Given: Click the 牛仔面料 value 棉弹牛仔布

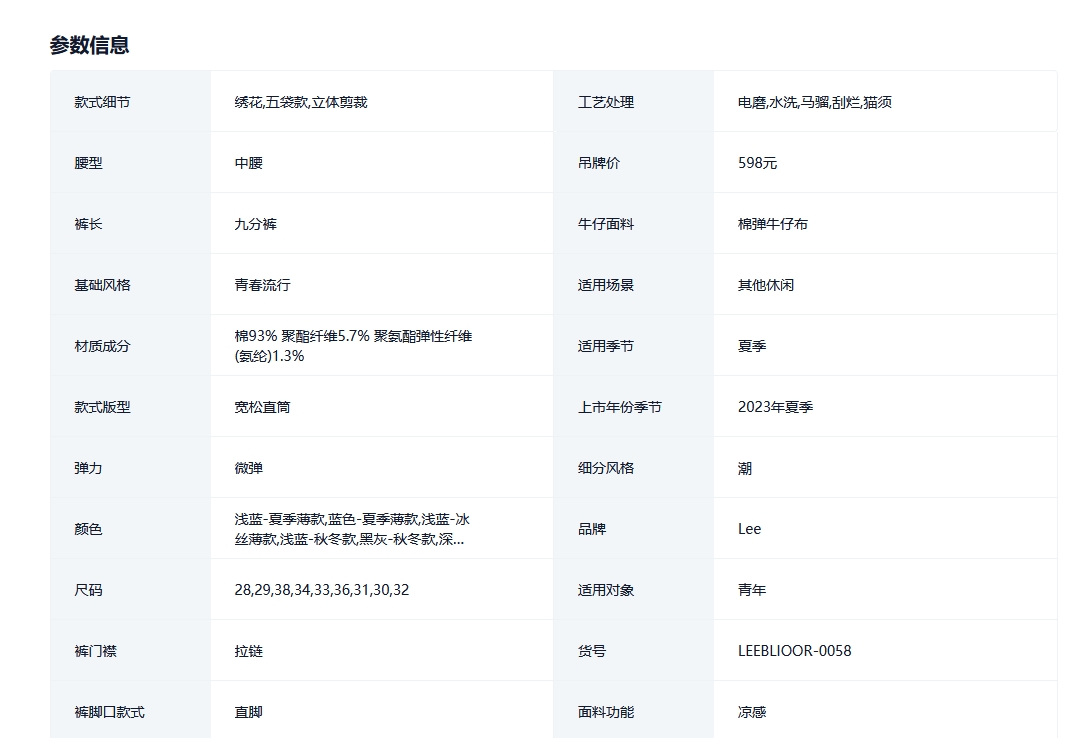Looking at the screenshot, I should click(x=772, y=224).
